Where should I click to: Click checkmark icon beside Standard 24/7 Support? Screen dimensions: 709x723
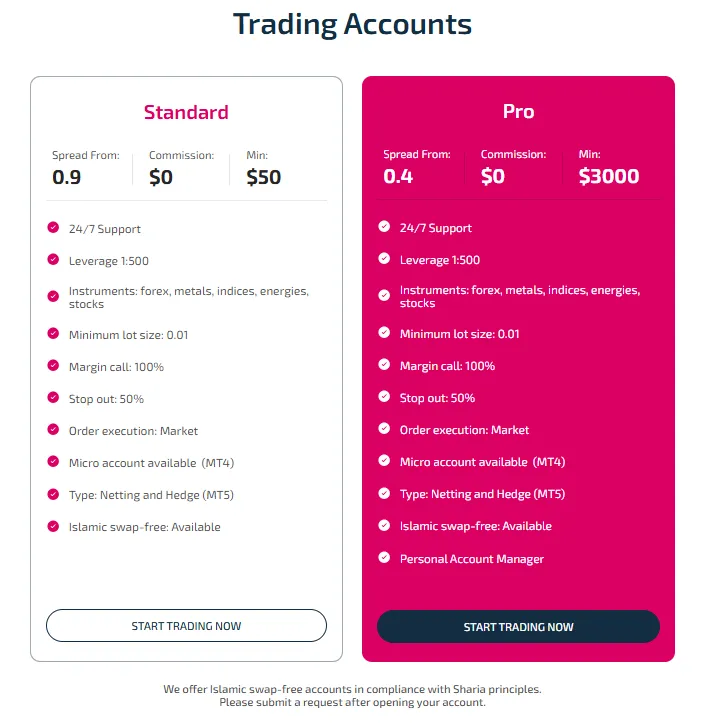[53, 228]
